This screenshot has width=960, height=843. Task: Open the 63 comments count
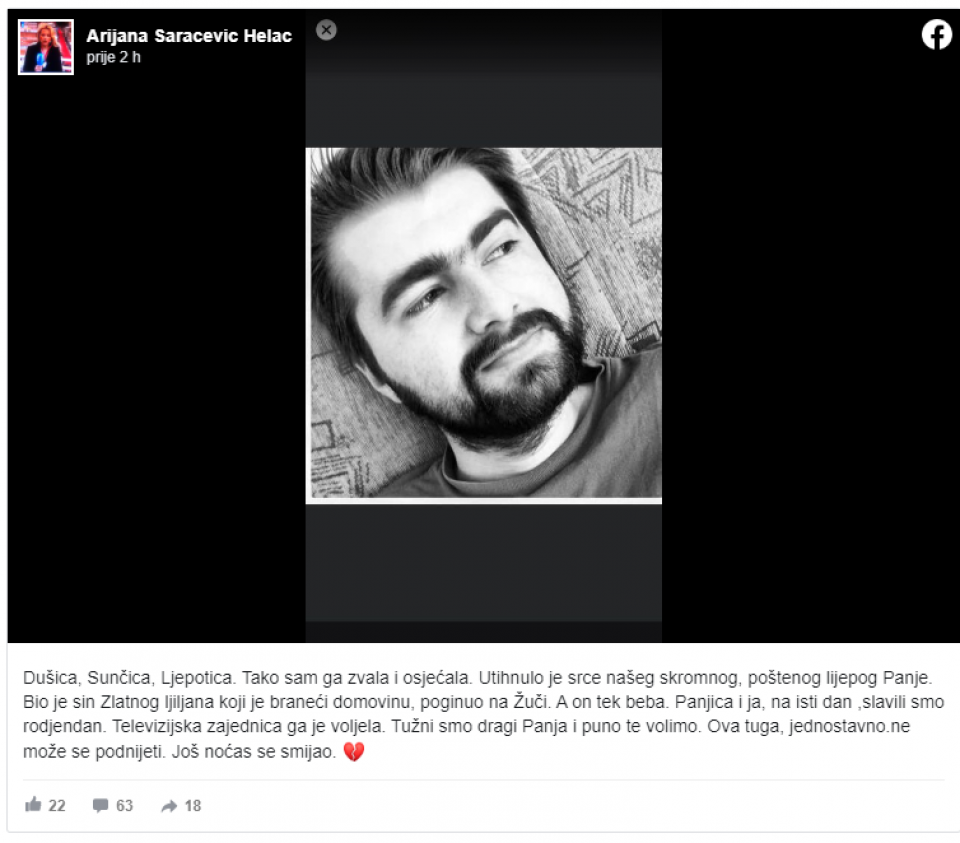(x=124, y=806)
